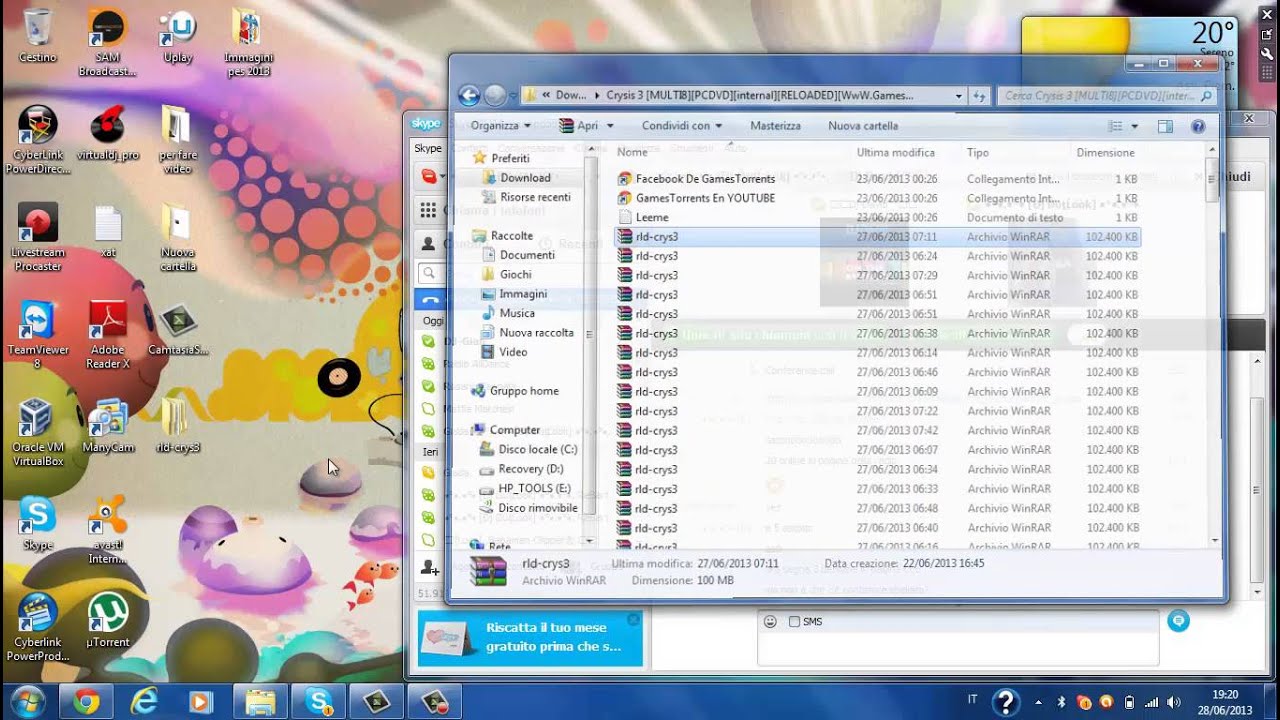Screen dimensions: 1280x720
Task: Sort files by Ultima modifica column
Action: [x=895, y=152]
